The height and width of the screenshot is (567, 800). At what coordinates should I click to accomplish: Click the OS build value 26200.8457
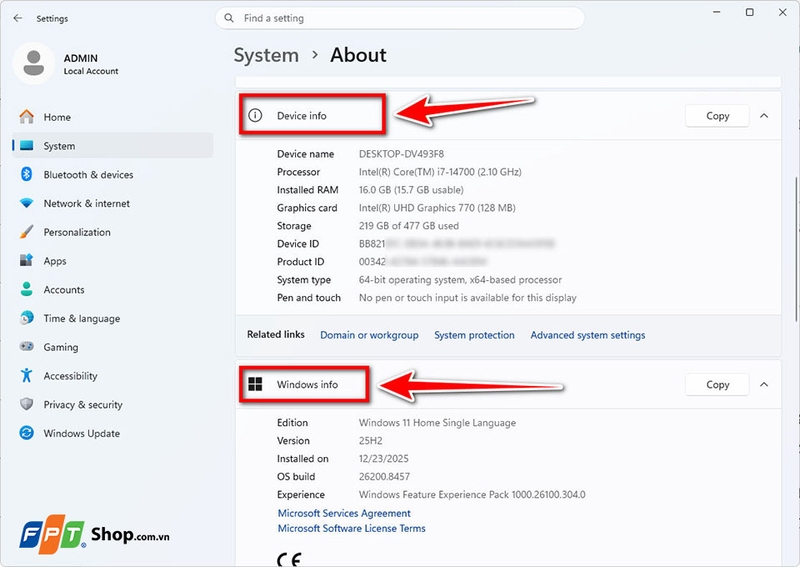[384, 477]
